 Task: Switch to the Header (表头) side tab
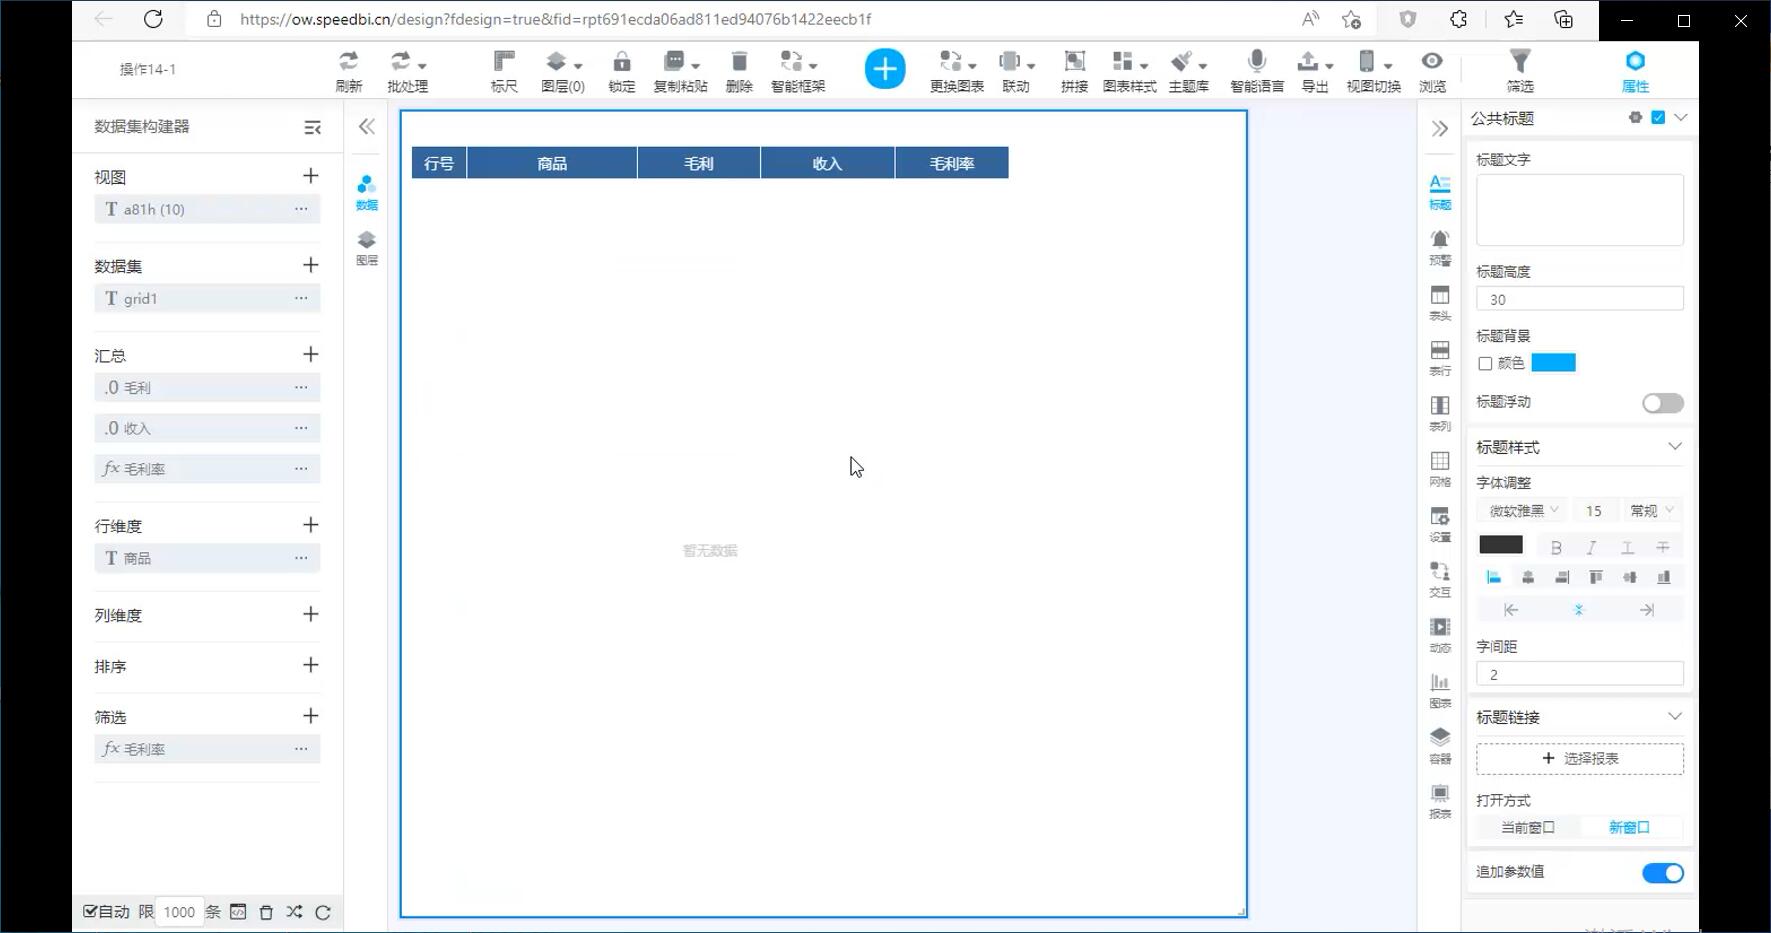coord(1439,302)
